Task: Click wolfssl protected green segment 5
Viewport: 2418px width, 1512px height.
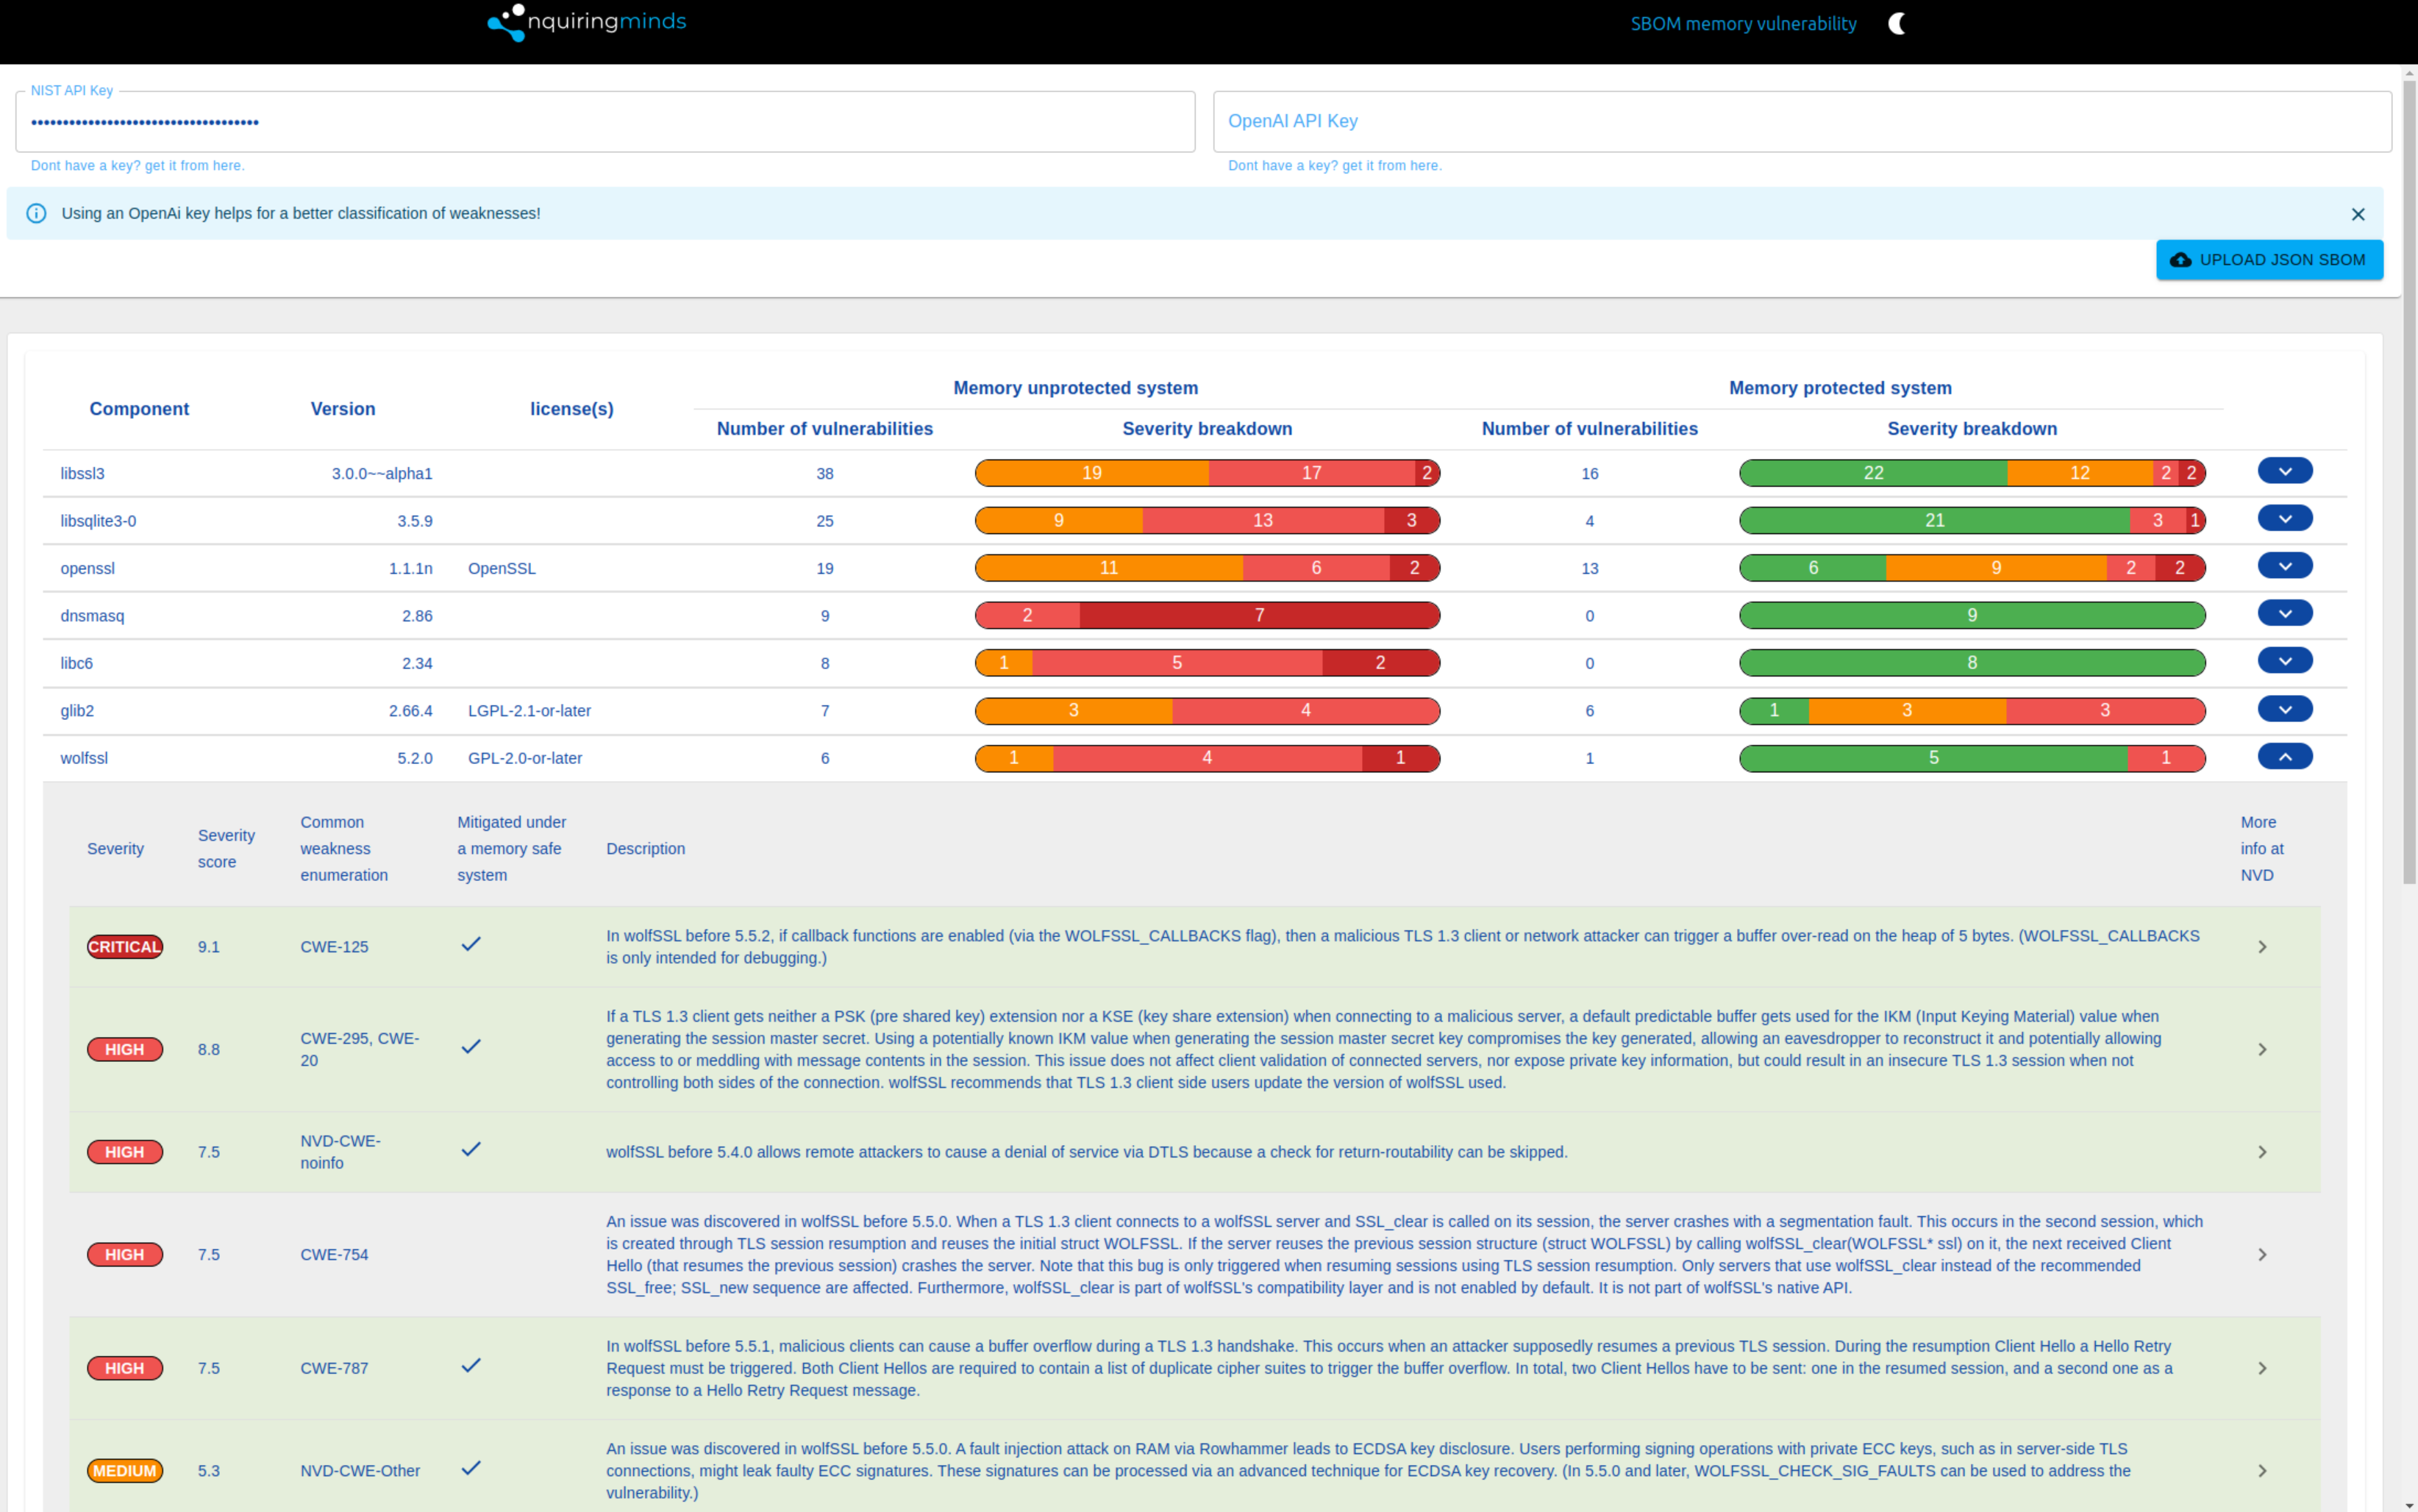Action: 1934,758
